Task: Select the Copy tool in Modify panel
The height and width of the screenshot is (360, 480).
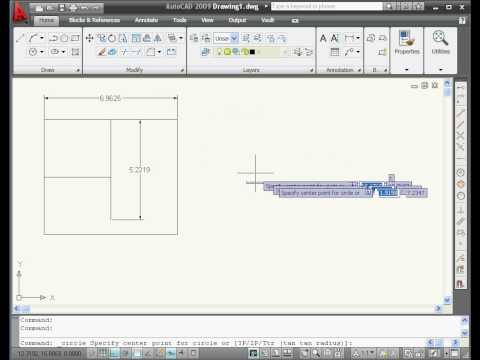Action: point(101,38)
